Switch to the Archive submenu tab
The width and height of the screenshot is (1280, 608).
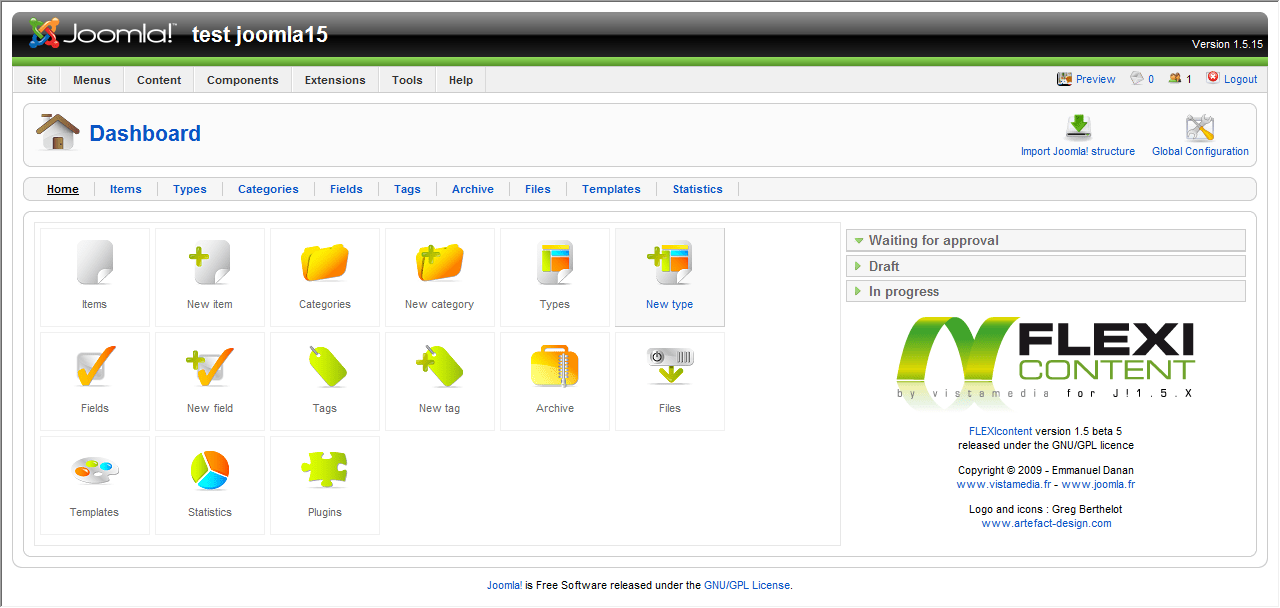click(x=473, y=189)
